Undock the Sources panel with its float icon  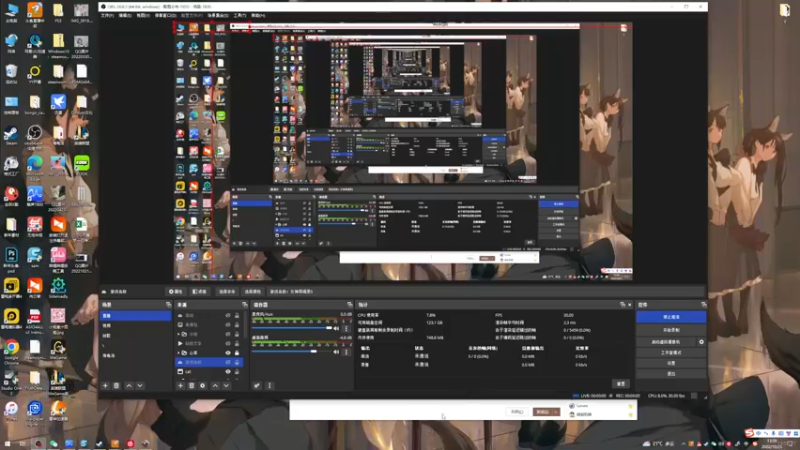click(244, 305)
